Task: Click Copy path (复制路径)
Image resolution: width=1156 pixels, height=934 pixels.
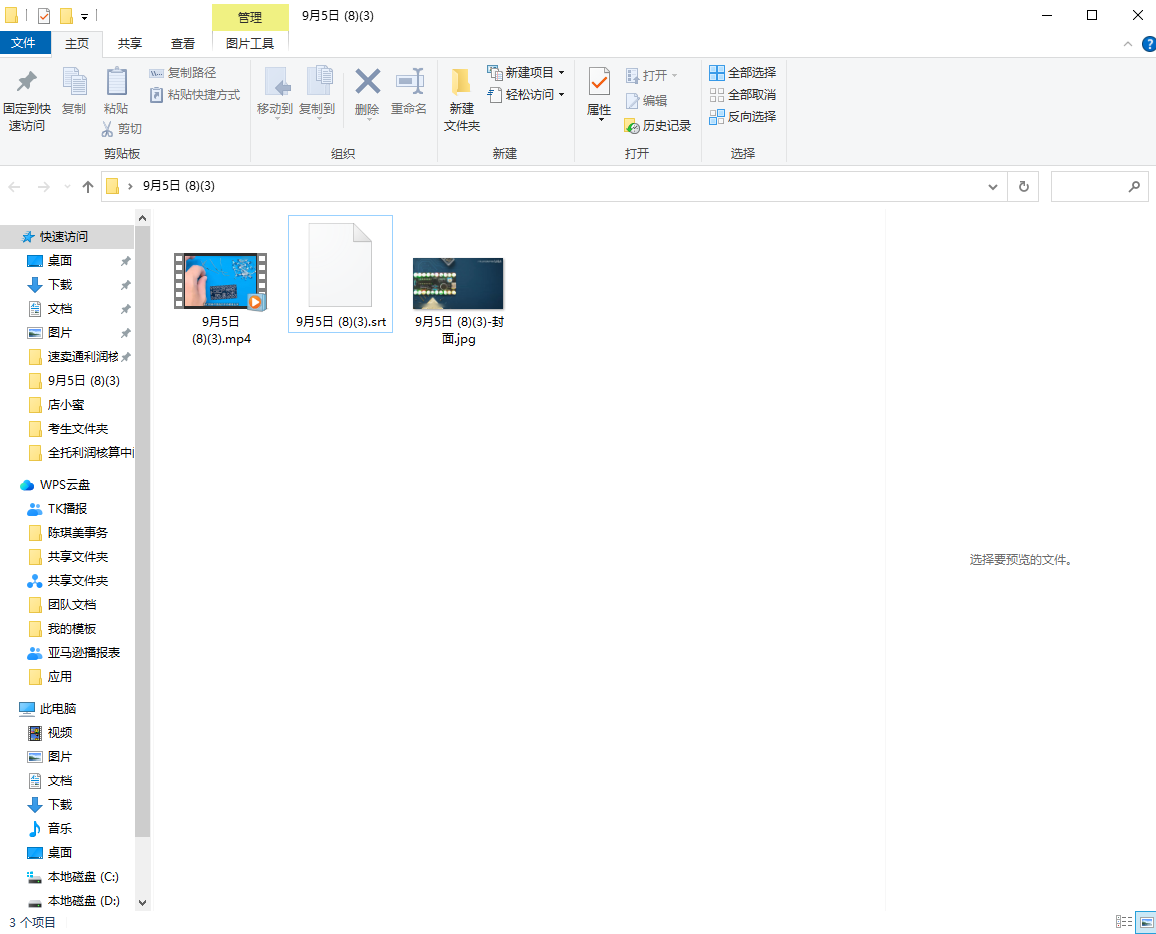Action: (x=183, y=72)
